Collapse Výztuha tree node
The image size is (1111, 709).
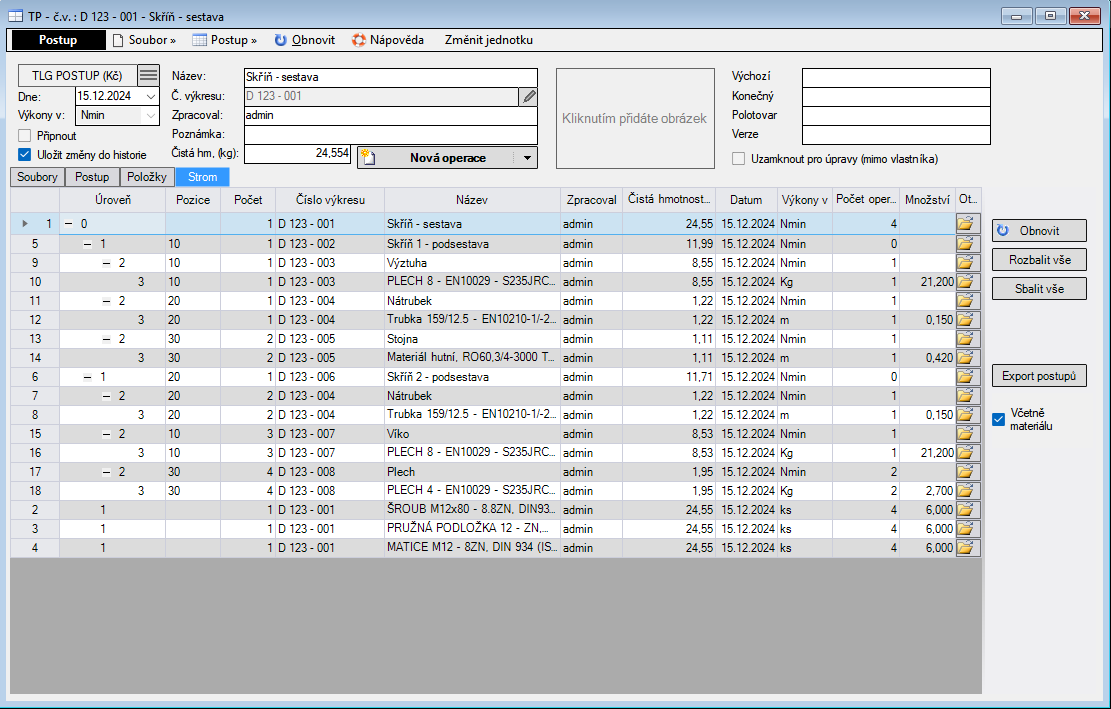click(106, 263)
